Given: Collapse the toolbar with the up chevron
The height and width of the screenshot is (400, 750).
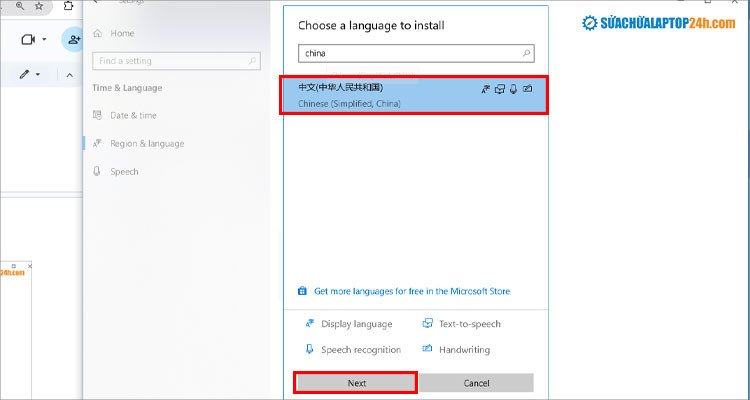Looking at the screenshot, I should click(70, 75).
